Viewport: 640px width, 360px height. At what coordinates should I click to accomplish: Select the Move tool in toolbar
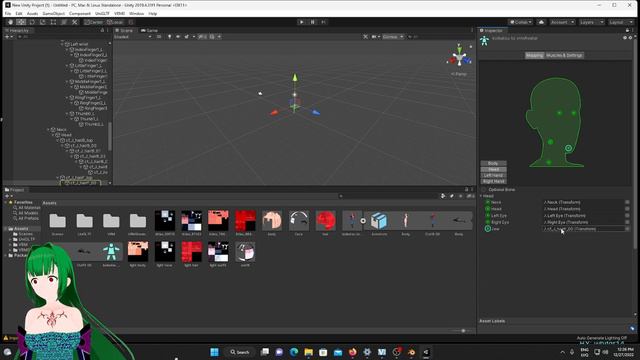[x=21, y=22]
